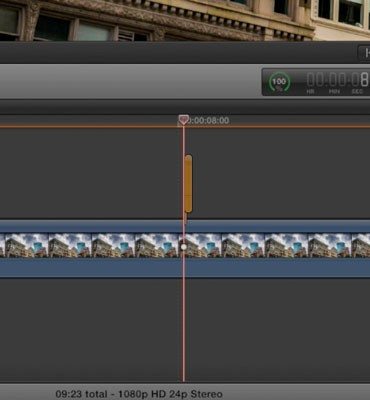
Task: Click the pink playhead handle on the ruler
Action: 183,120
